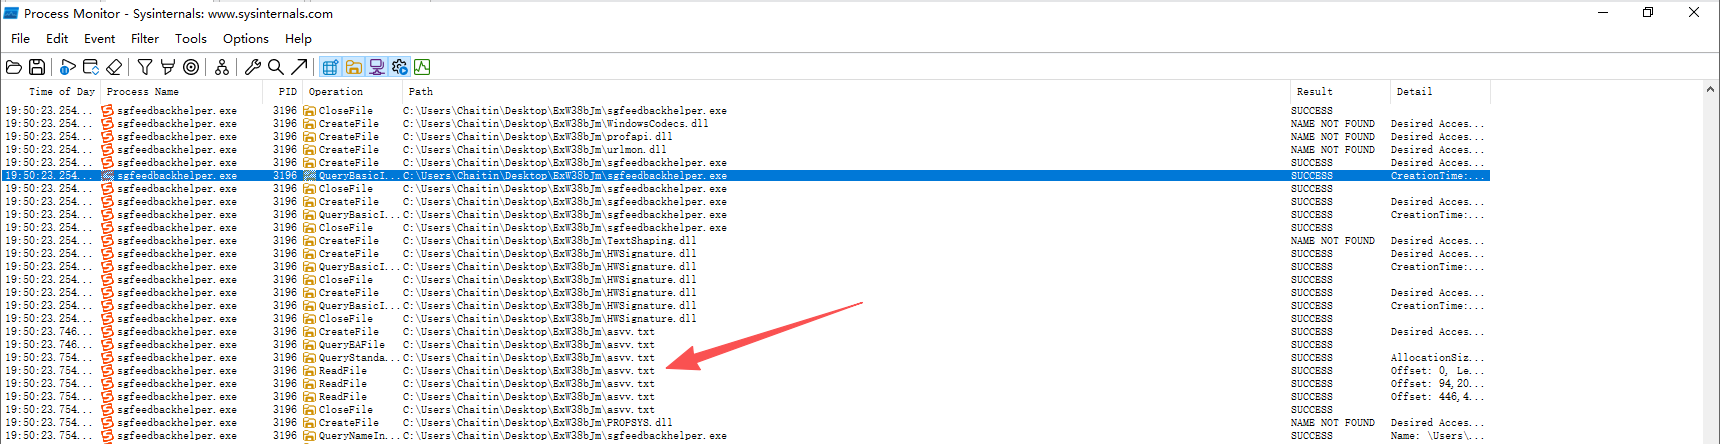
Task: Open the Filter menu
Action: (x=145, y=39)
